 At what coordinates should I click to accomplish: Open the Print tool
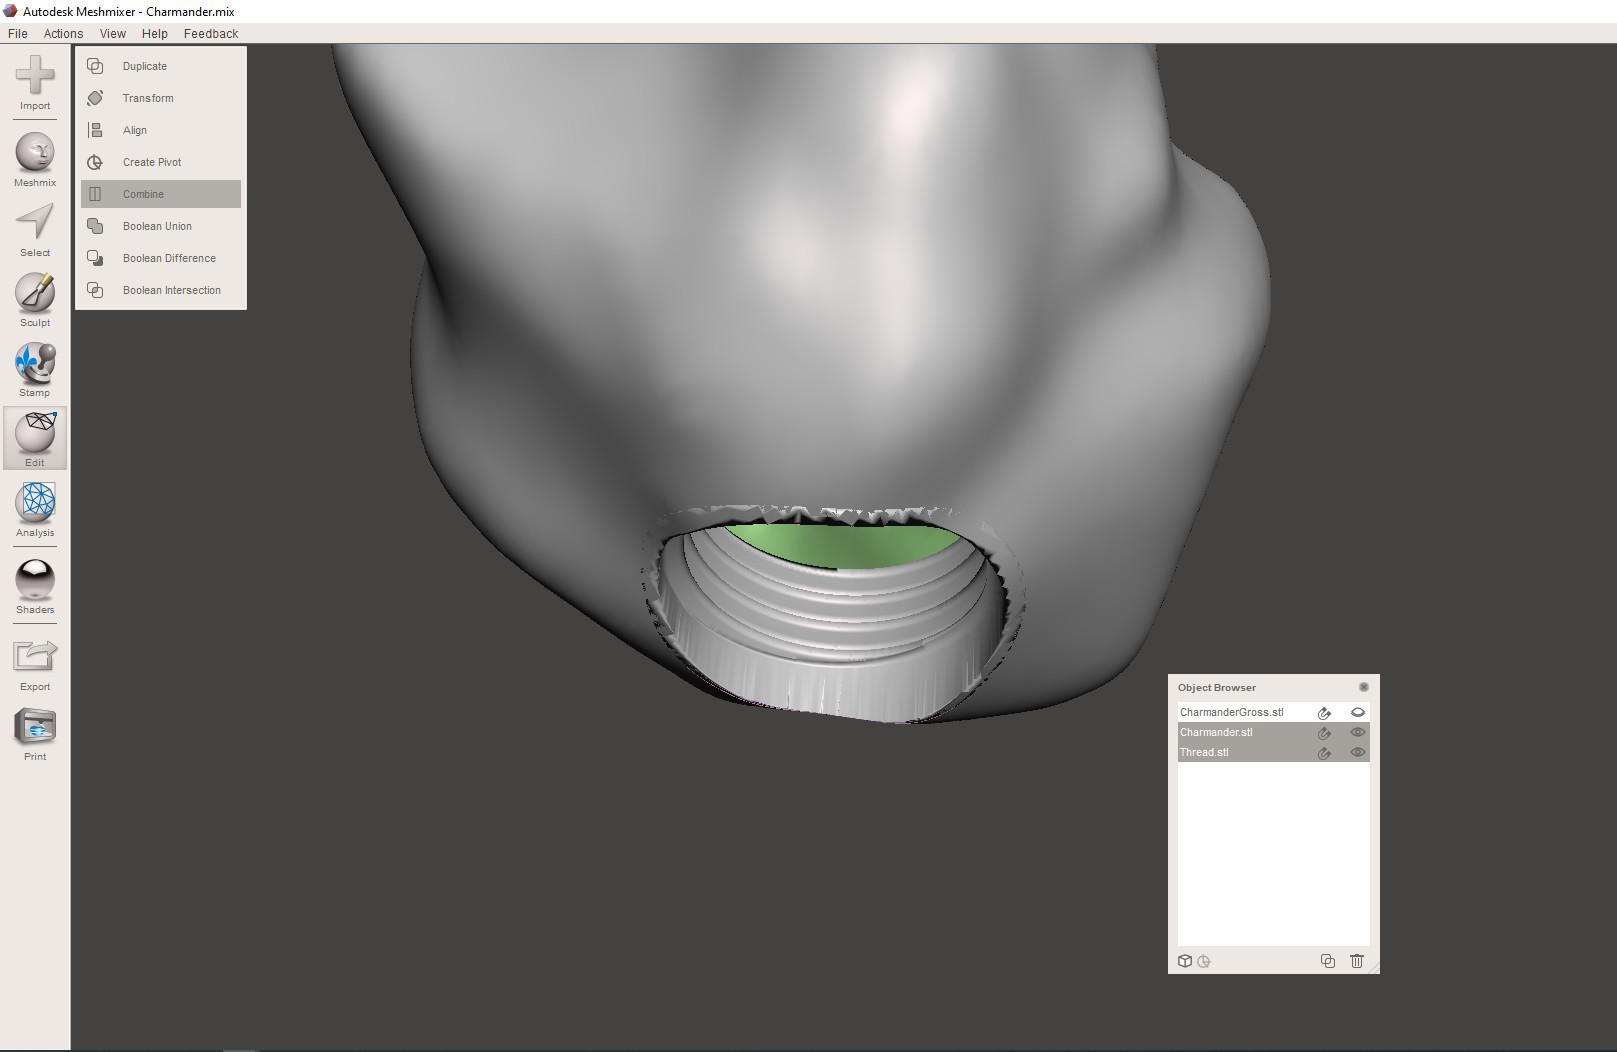click(x=35, y=734)
